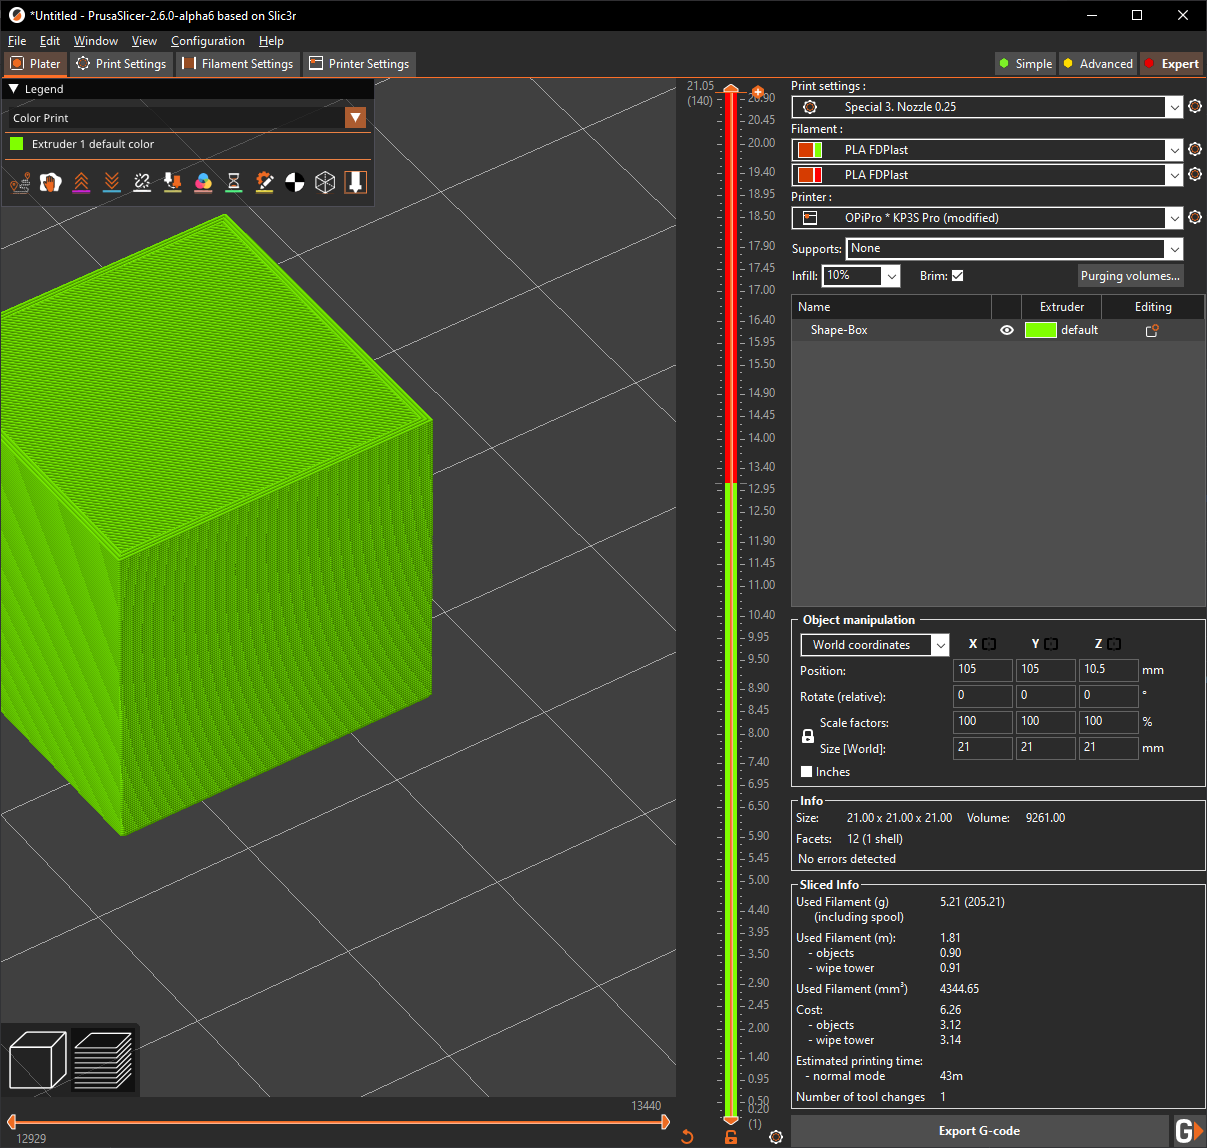Viewport: 1207px width, 1148px height.
Task: Disable the Brim checkbox
Action: (957, 275)
